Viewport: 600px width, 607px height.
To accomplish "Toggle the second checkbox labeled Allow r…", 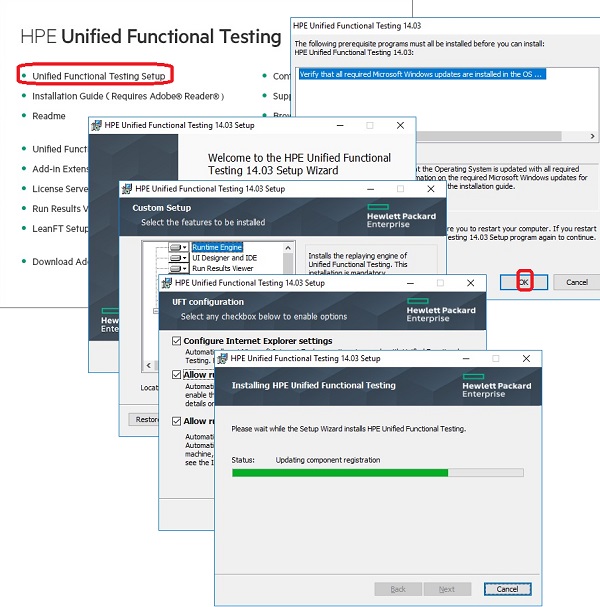I will point(177,375).
